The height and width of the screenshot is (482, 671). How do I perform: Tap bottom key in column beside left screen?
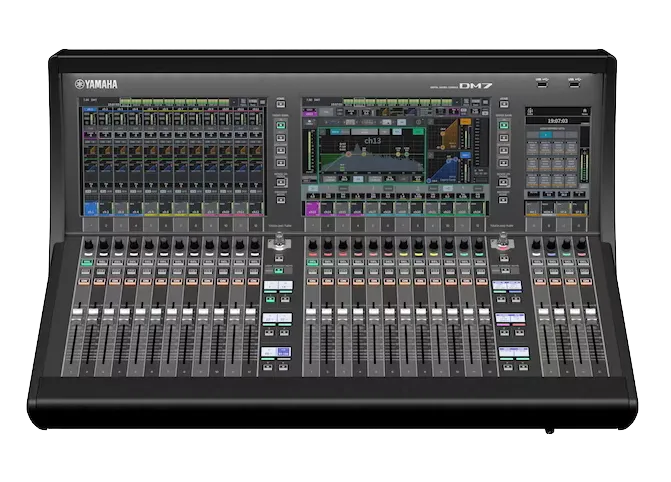[x=281, y=199]
